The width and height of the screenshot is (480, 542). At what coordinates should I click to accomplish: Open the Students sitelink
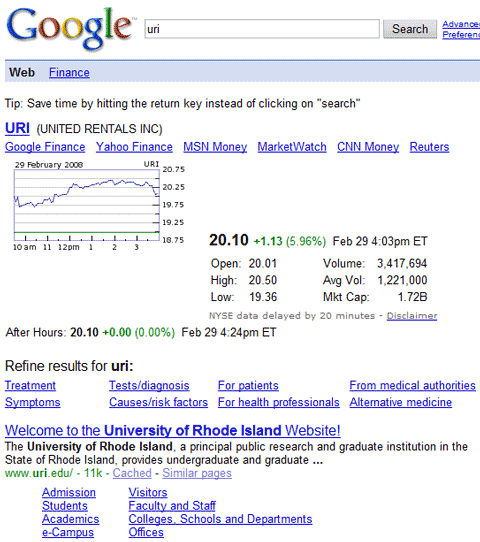coord(65,506)
